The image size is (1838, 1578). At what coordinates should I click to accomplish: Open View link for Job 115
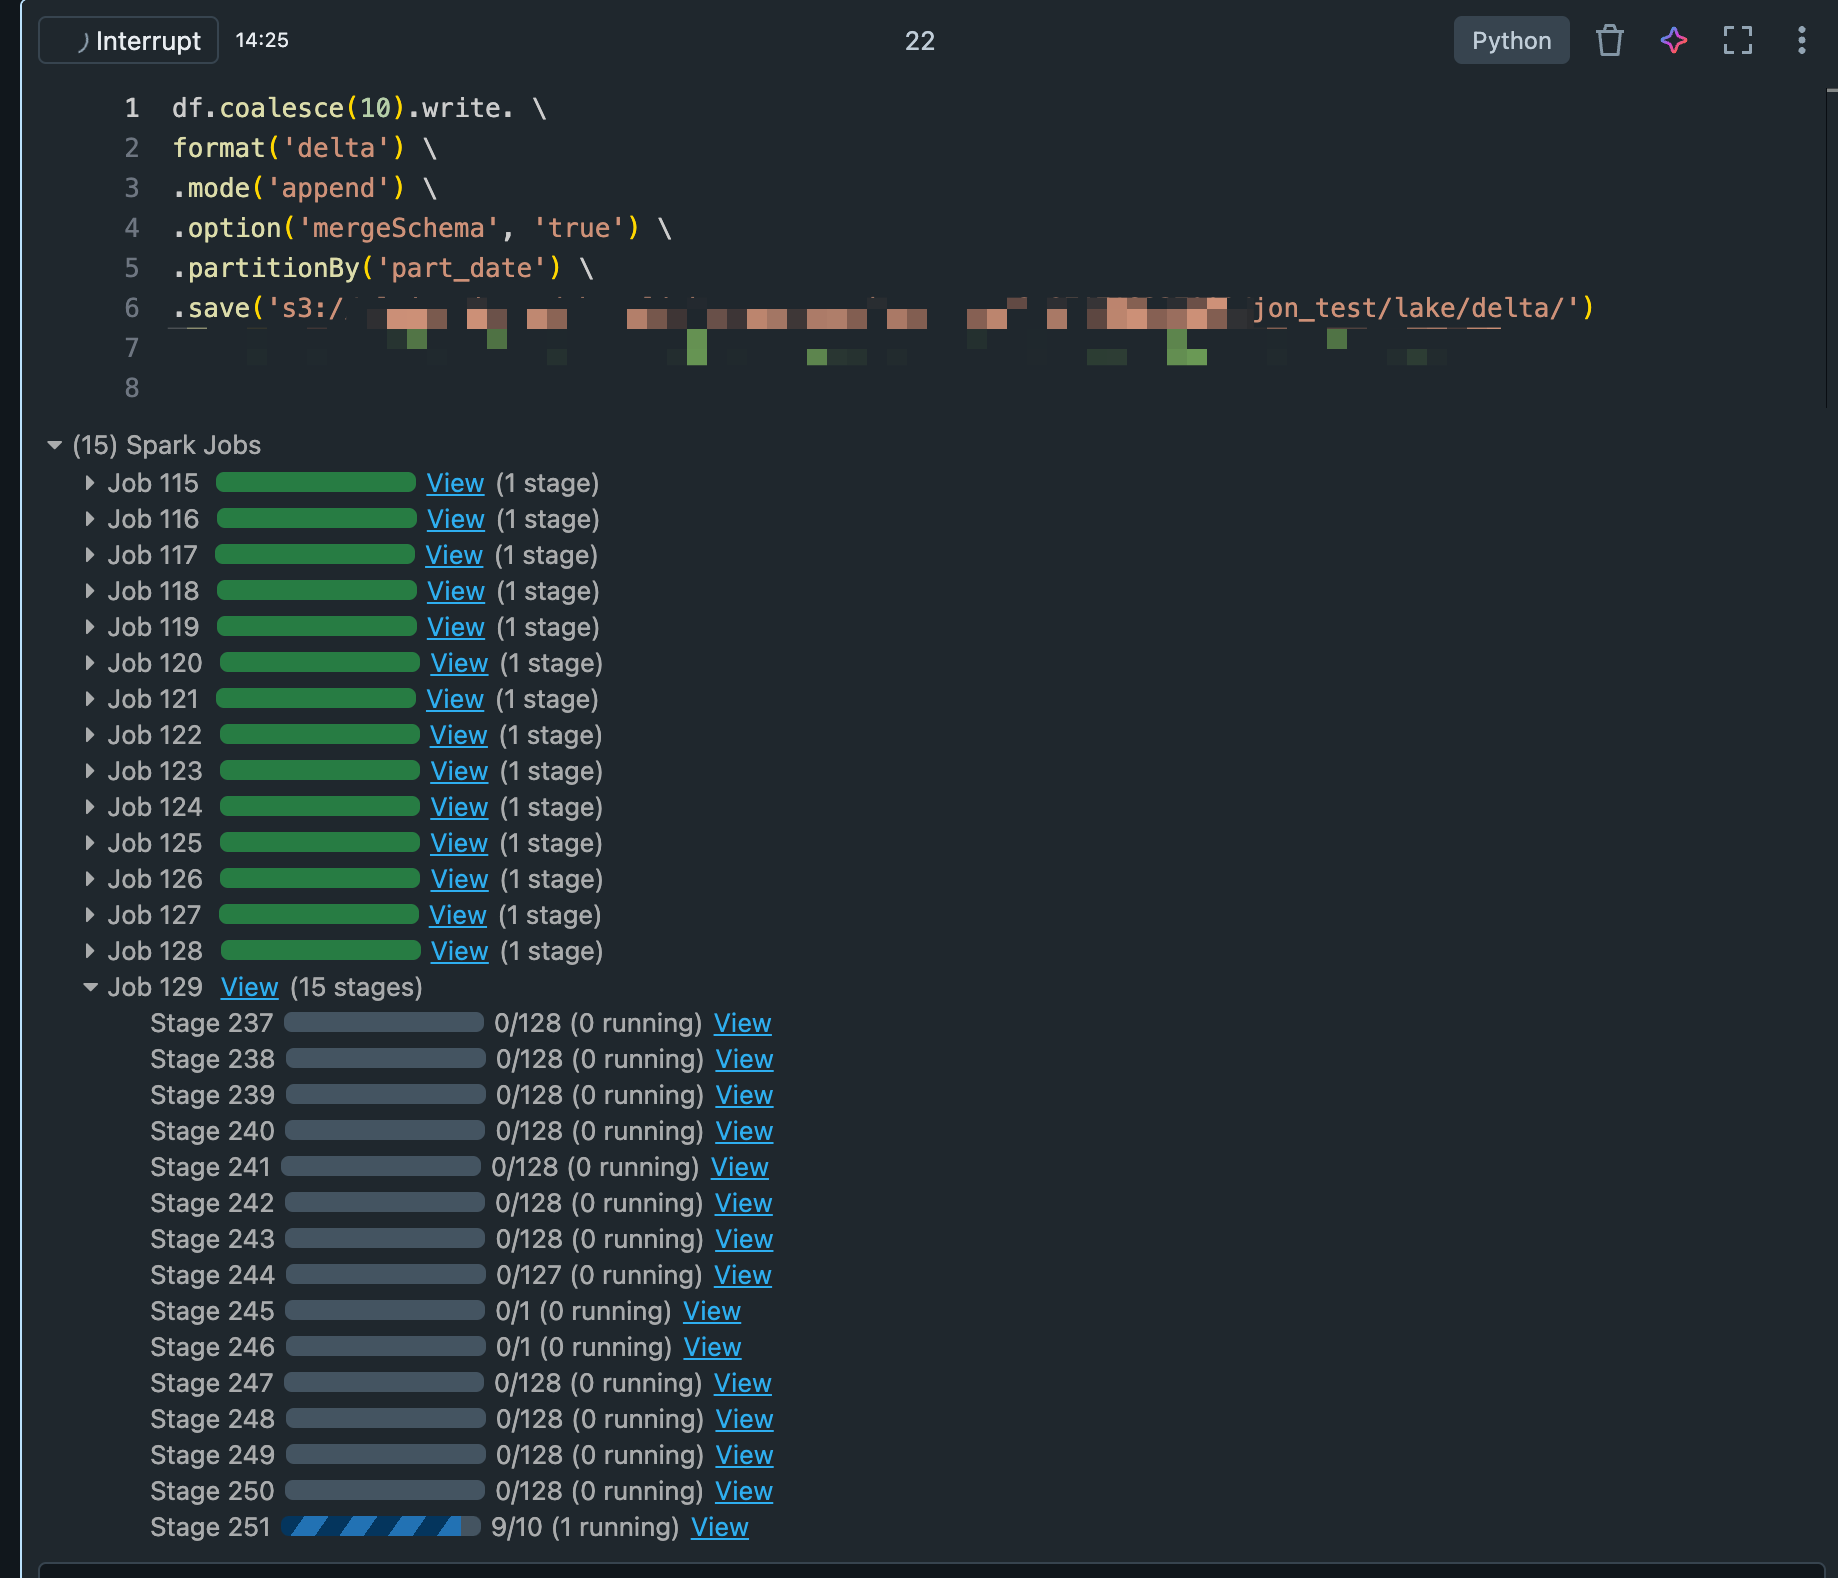pyautogui.click(x=455, y=483)
